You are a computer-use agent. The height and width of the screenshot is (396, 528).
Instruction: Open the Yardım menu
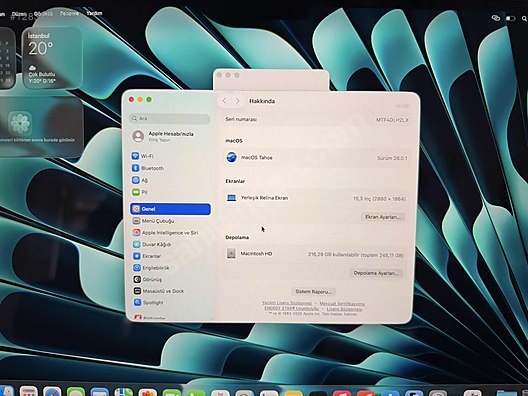(94, 13)
